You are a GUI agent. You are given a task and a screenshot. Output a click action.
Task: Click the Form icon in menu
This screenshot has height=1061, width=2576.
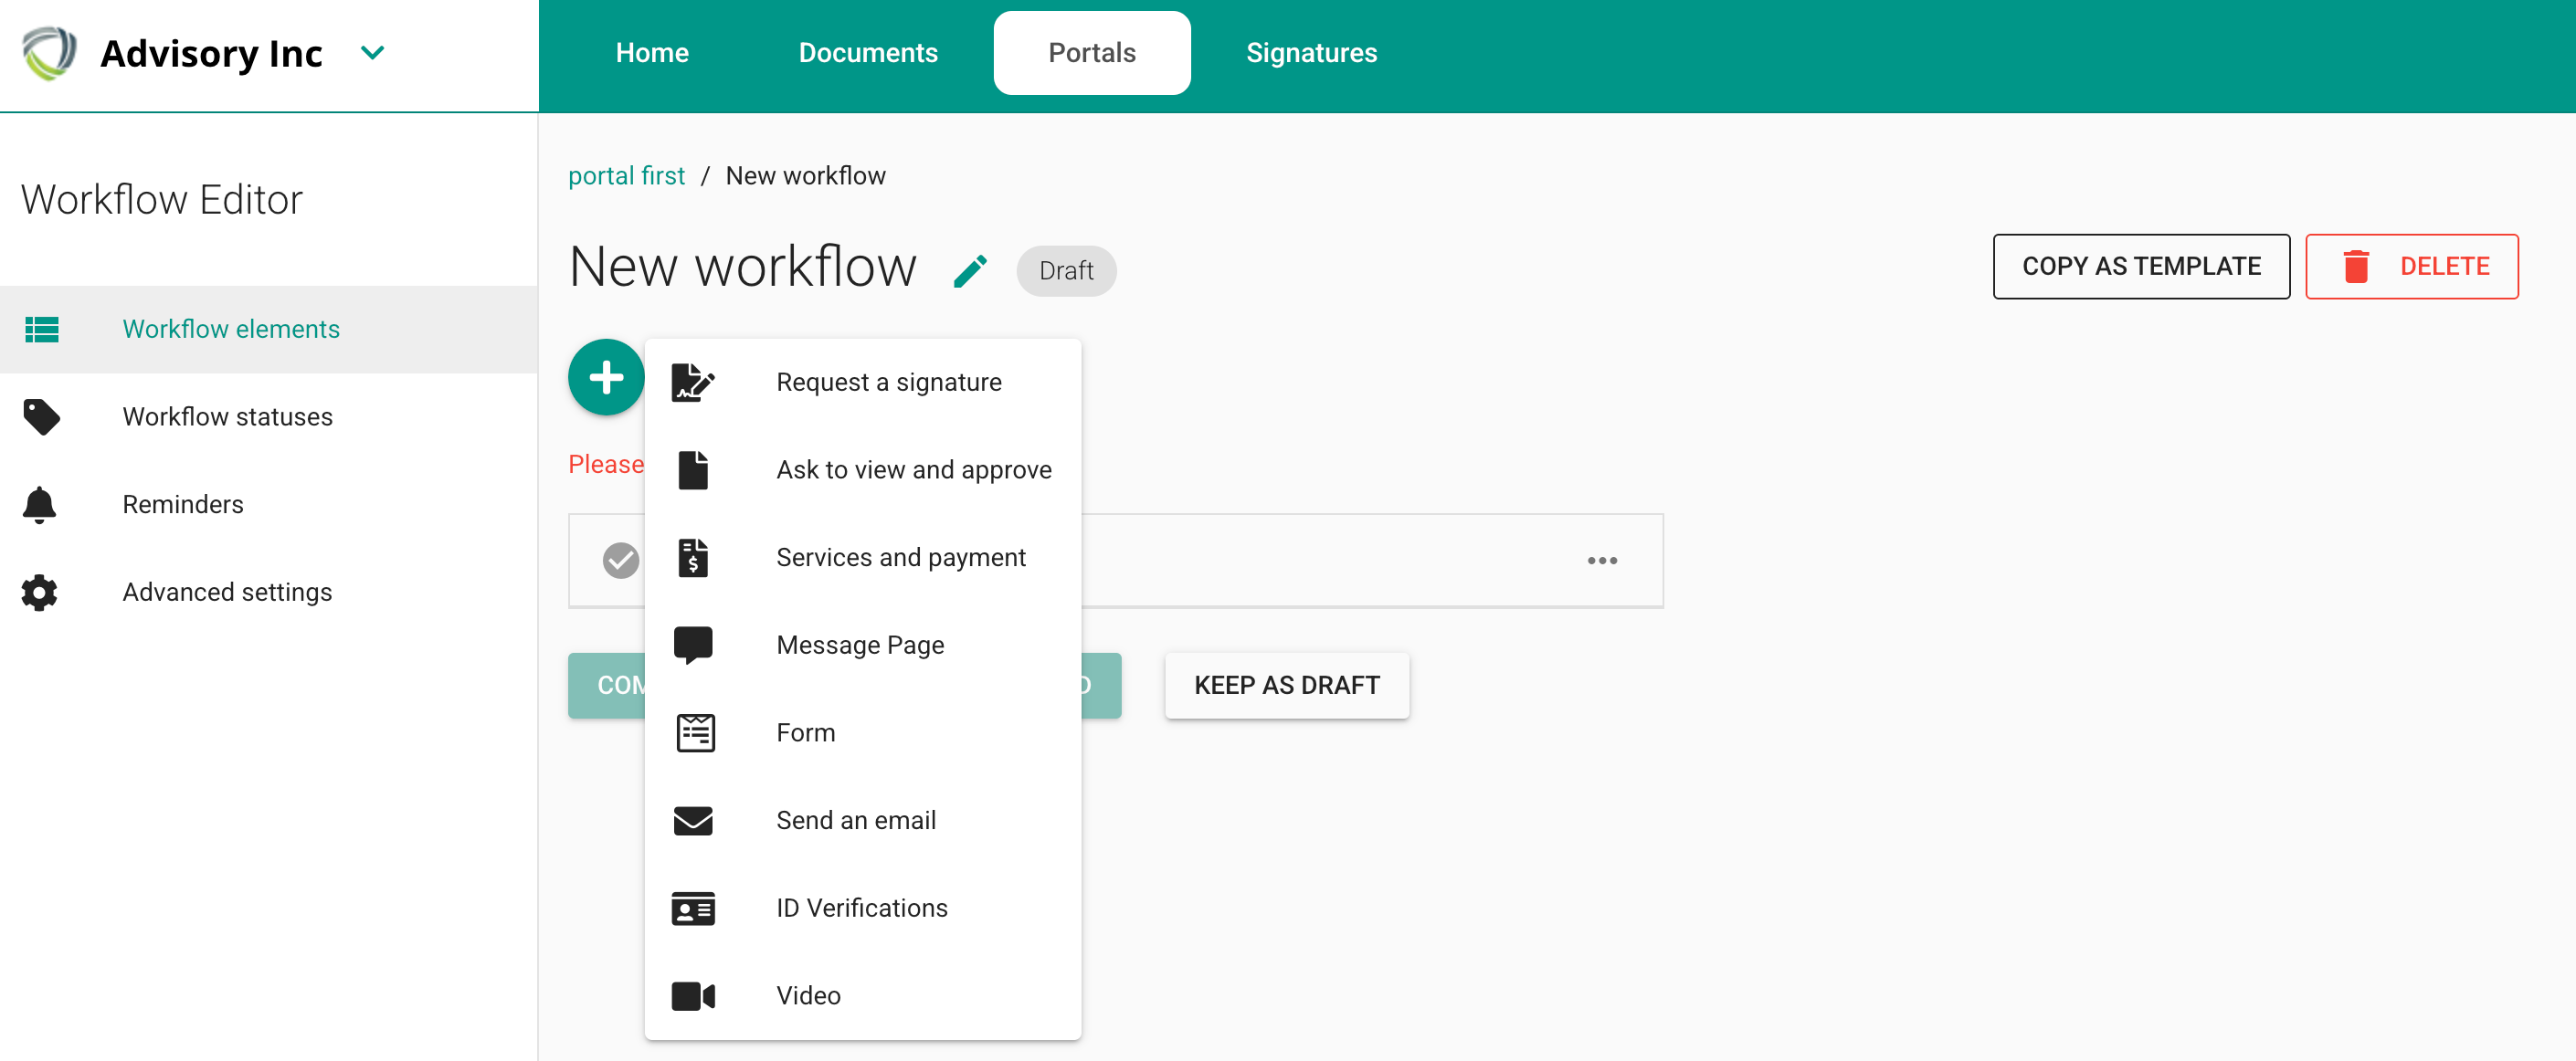(x=694, y=732)
